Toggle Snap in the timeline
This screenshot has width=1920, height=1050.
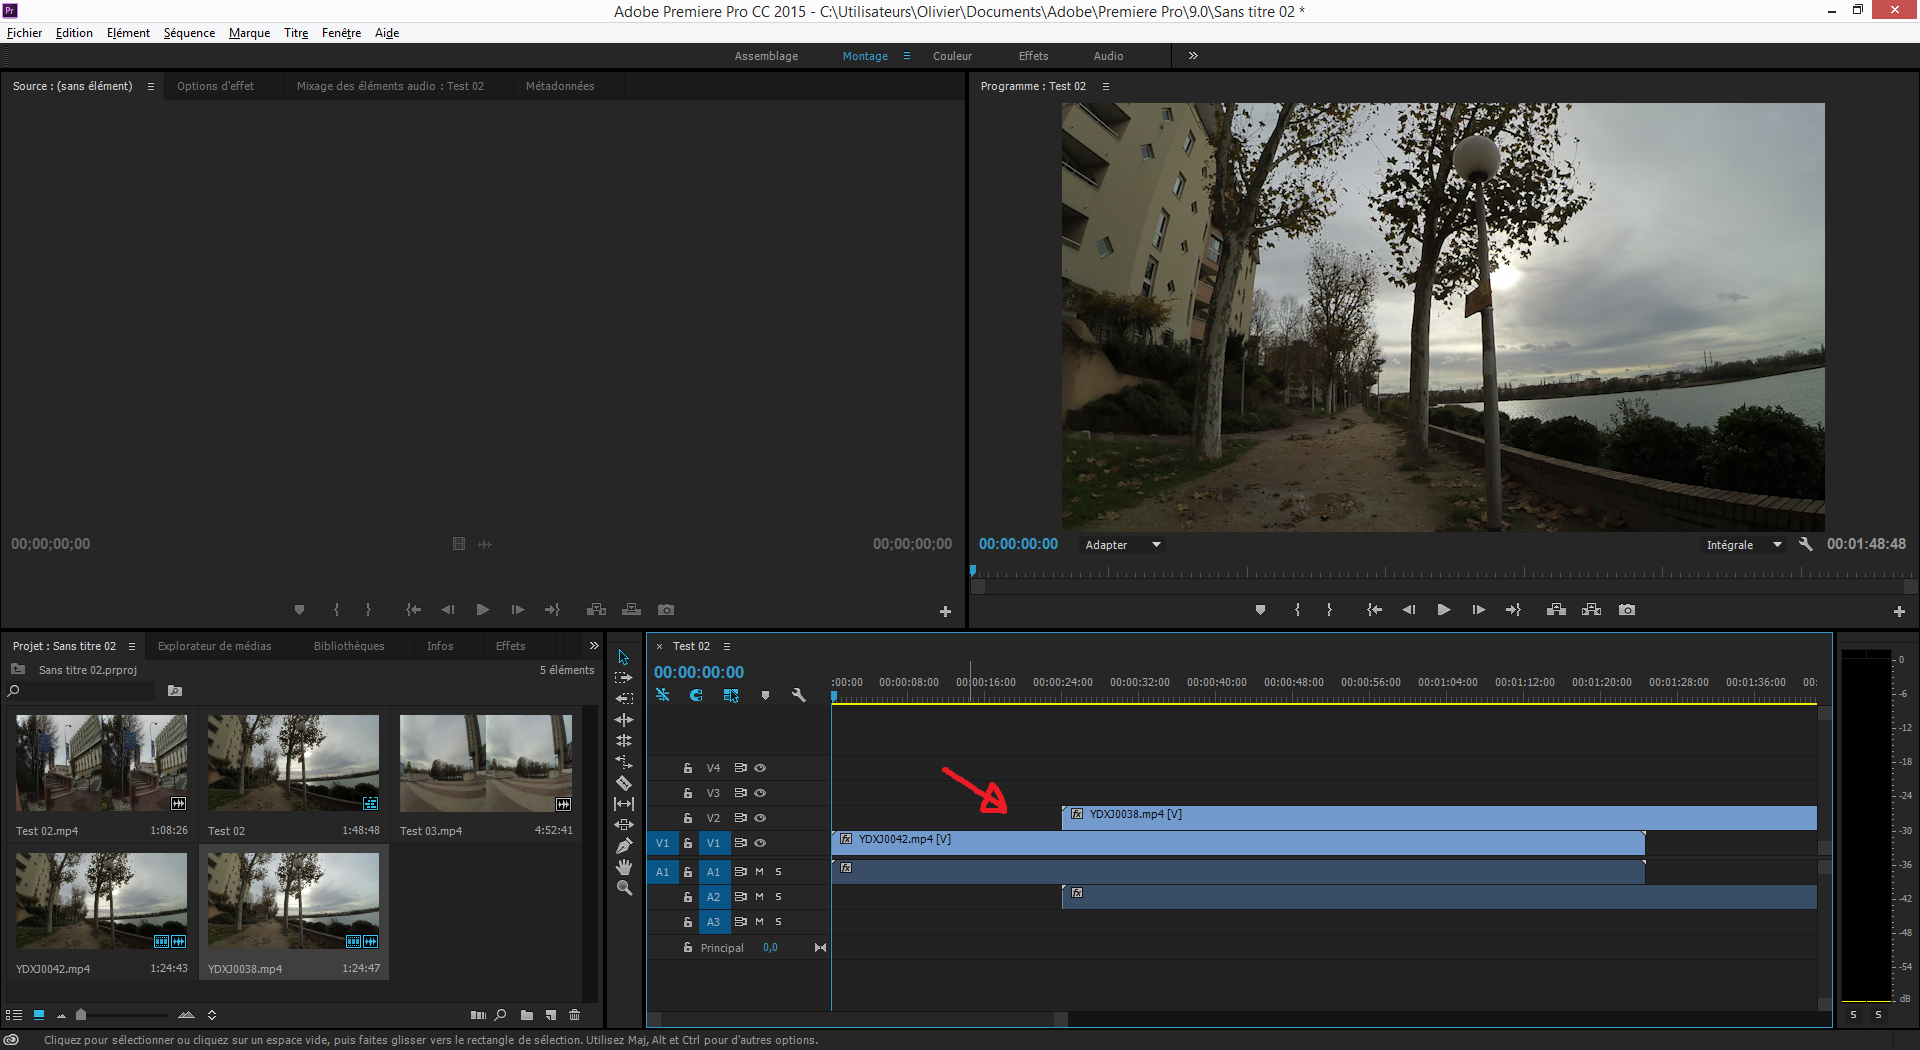pos(696,695)
